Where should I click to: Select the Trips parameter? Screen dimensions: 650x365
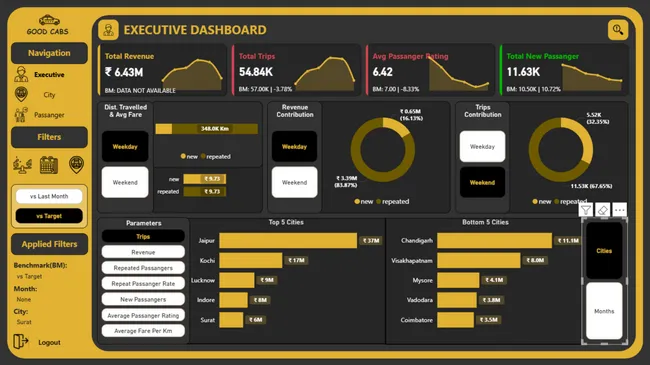coord(143,236)
